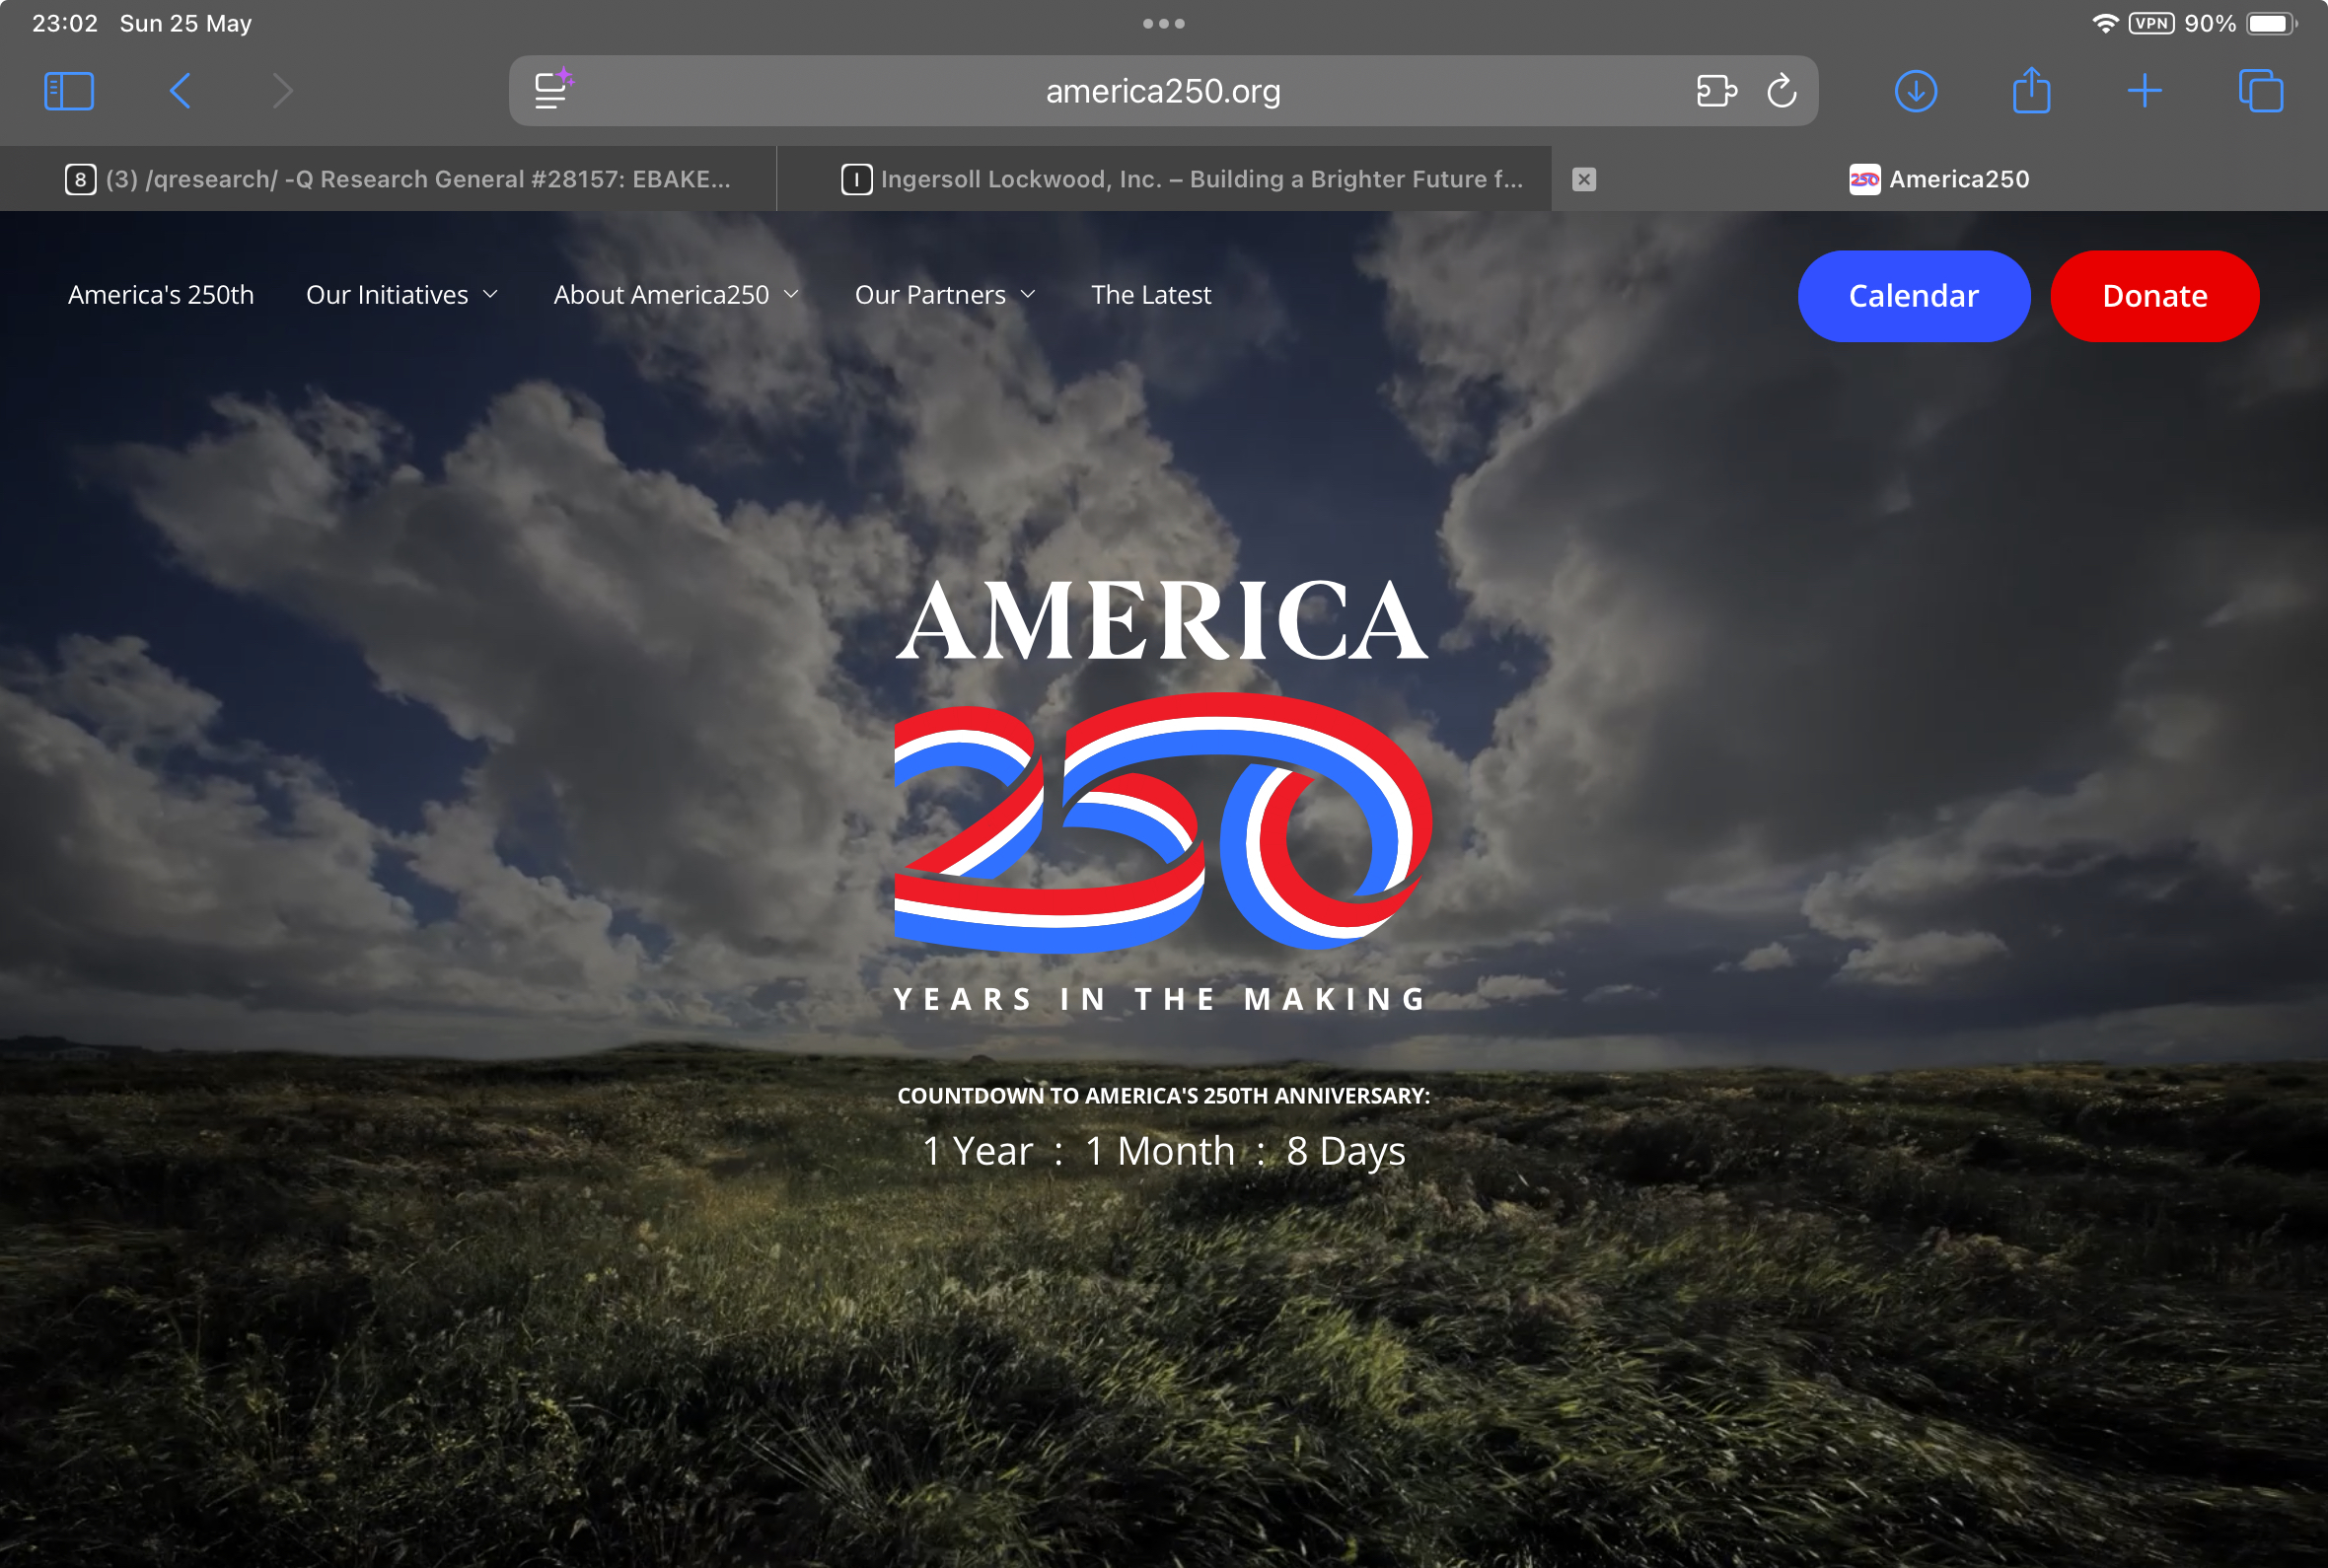The image size is (2328, 1568).
Task: Go forward with the forward arrow
Action: tap(283, 91)
